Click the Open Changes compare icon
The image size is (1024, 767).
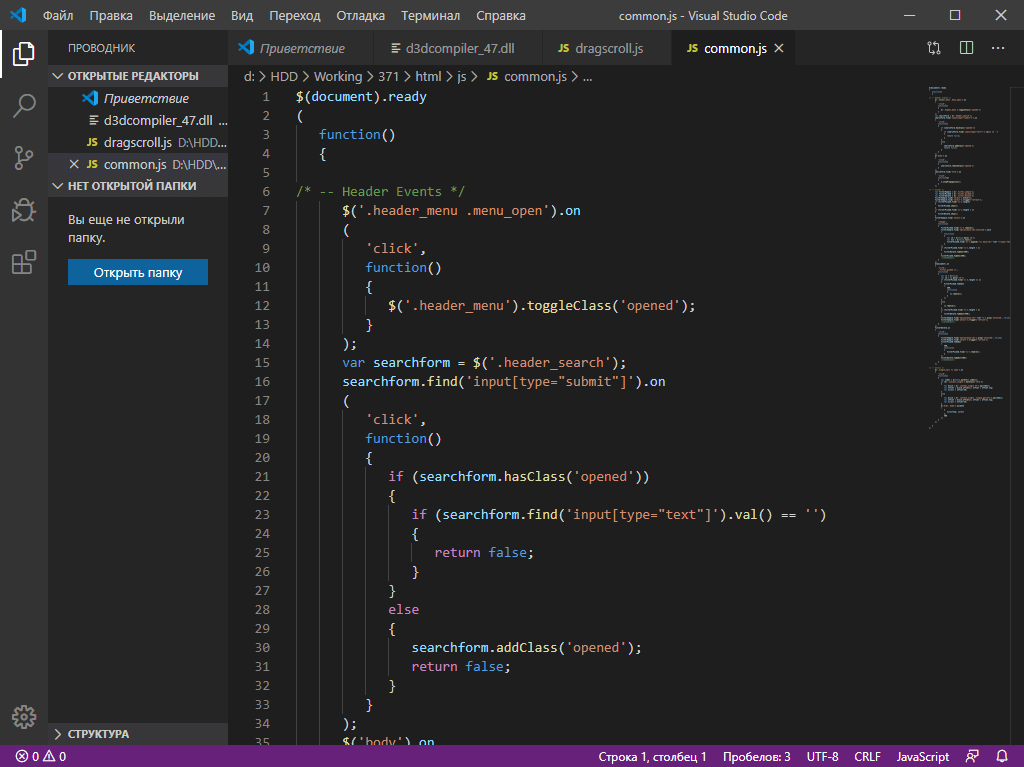(934, 48)
